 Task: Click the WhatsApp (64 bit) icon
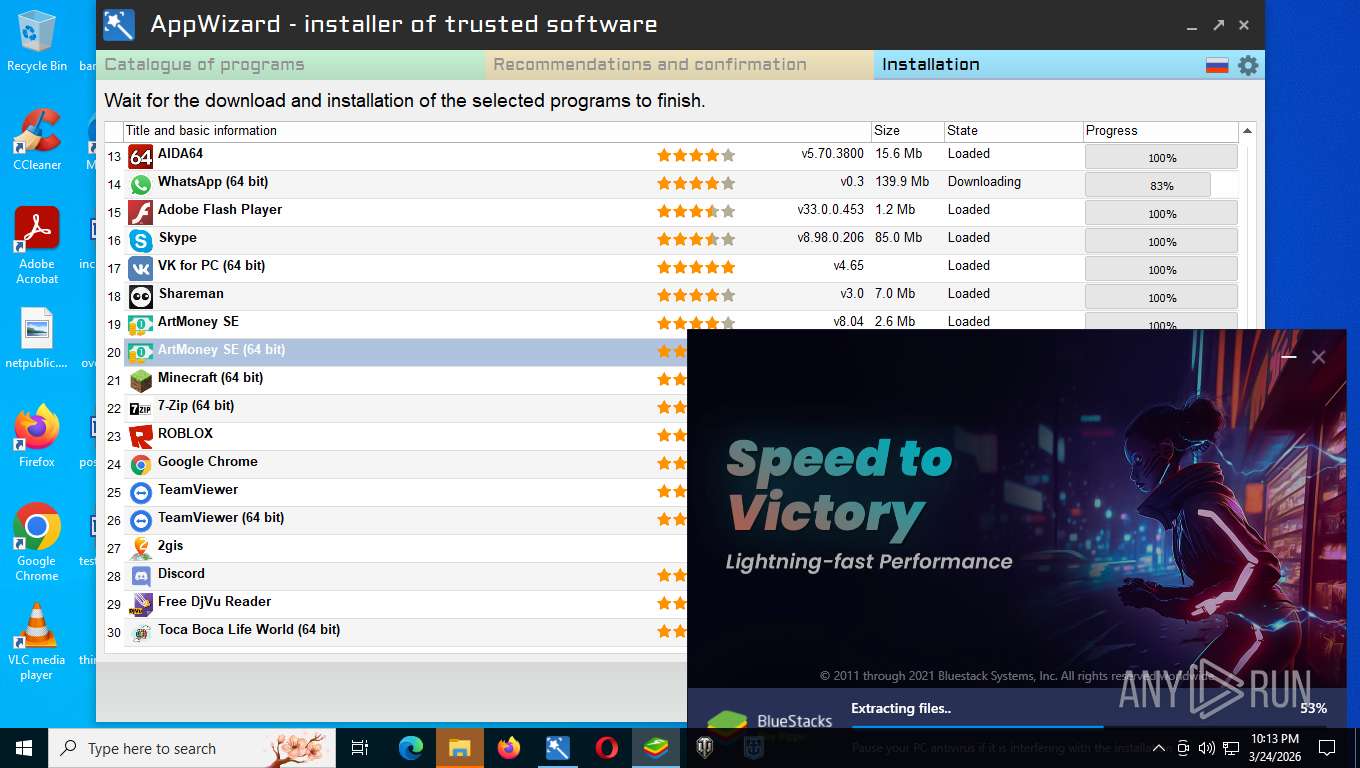coord(141,184)
